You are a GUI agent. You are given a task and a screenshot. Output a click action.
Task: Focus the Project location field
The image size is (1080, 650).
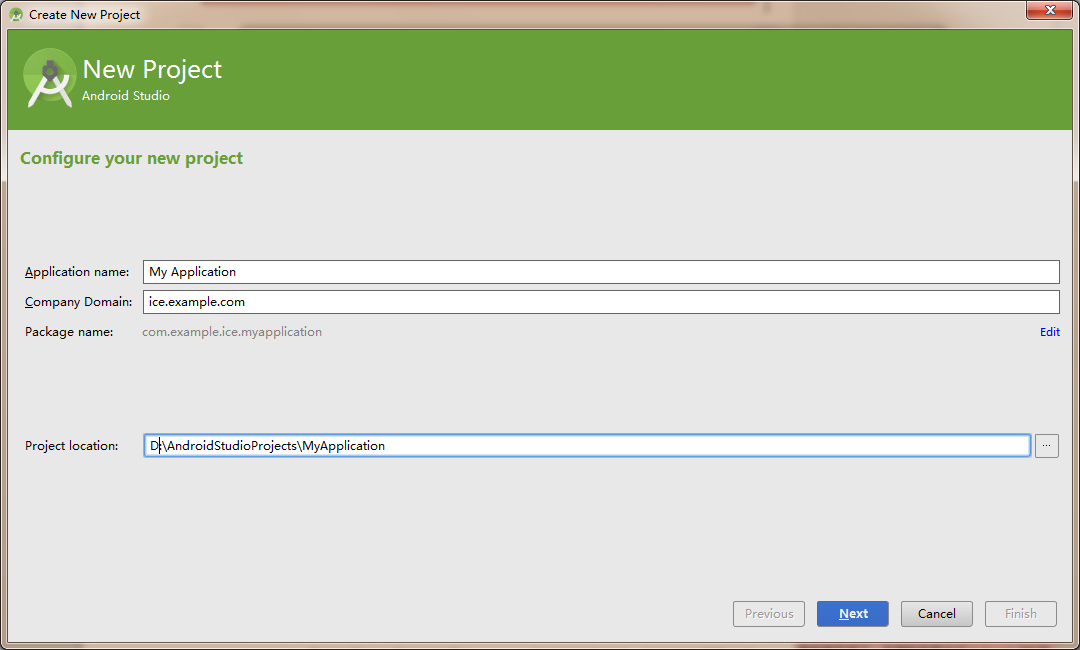587,445
